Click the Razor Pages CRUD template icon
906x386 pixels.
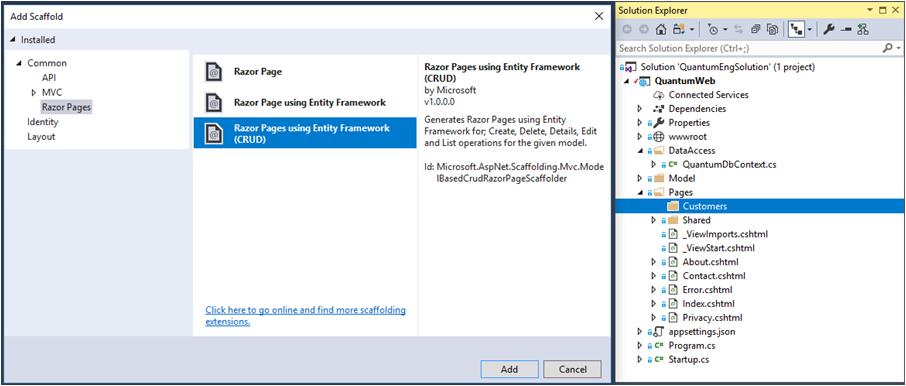coord(214,133)
